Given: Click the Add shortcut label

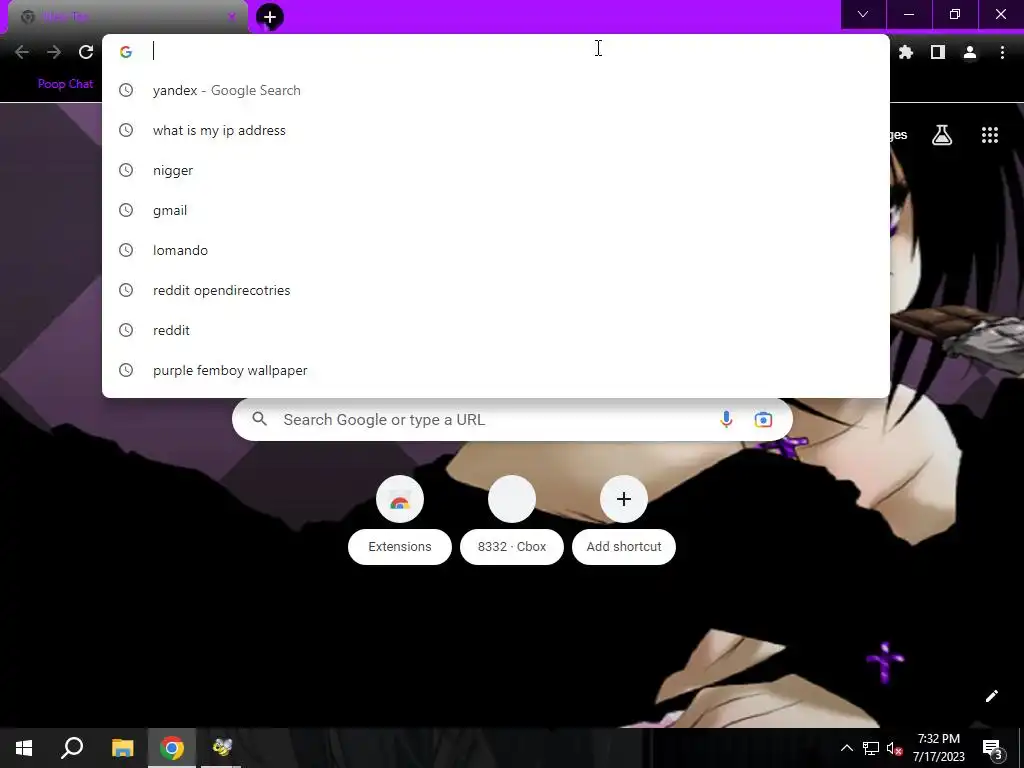Looking at the screenshot, I should click(x=624, y=547).
